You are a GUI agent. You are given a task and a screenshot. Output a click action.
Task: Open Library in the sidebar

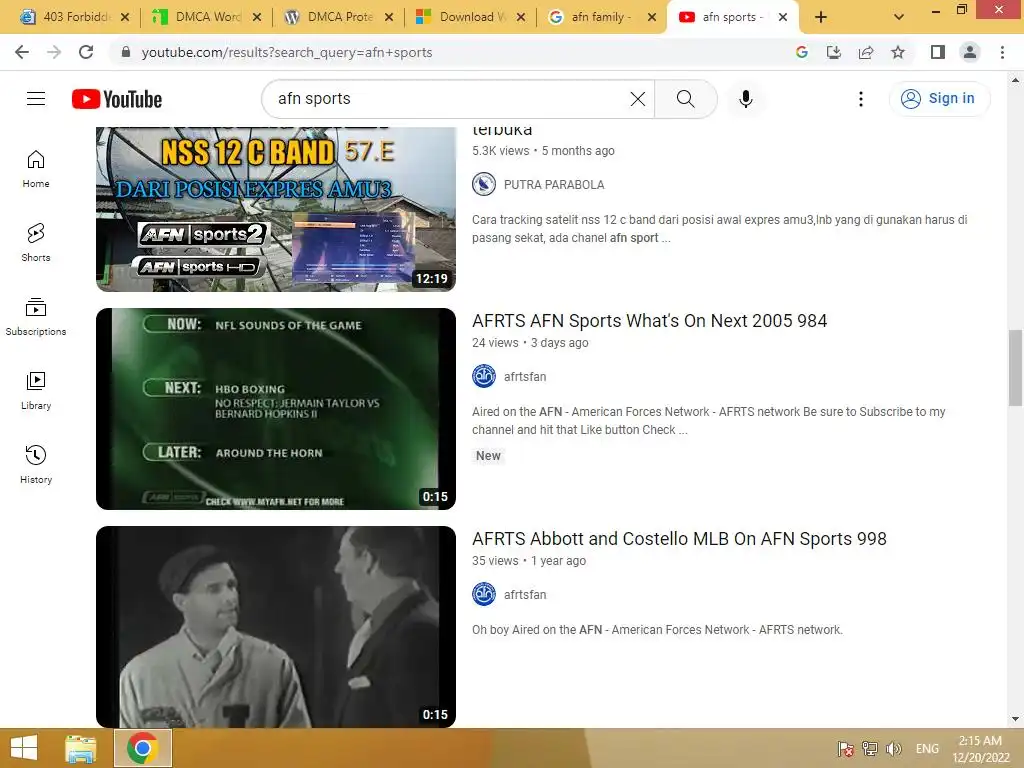(x=36, y=391)
